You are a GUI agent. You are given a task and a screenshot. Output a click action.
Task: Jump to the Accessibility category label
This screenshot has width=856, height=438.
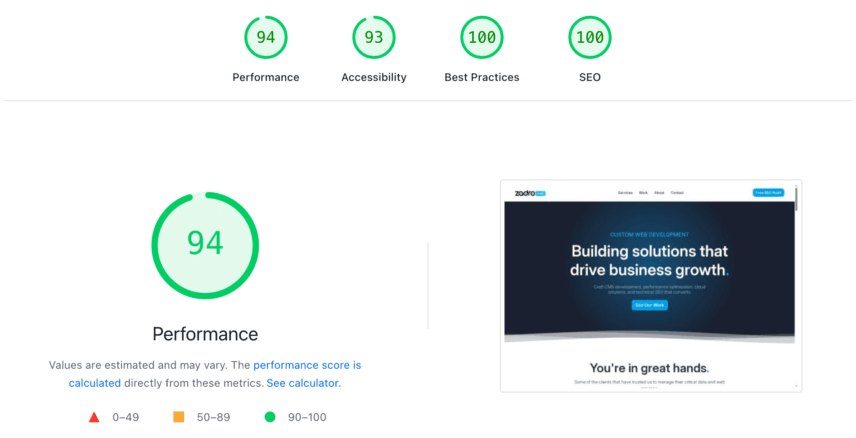click(373, 77)
